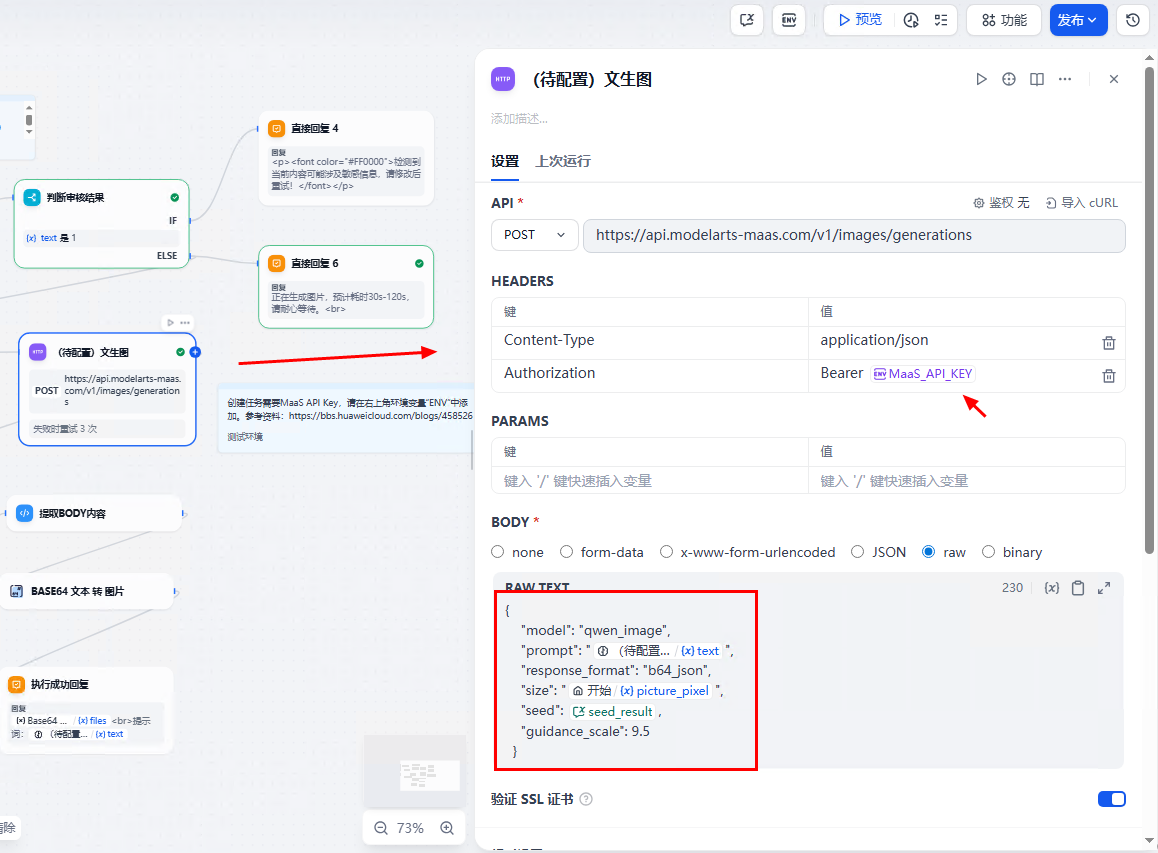
Task: Open the help book icon in panel header
Action: coord(1037,79)
